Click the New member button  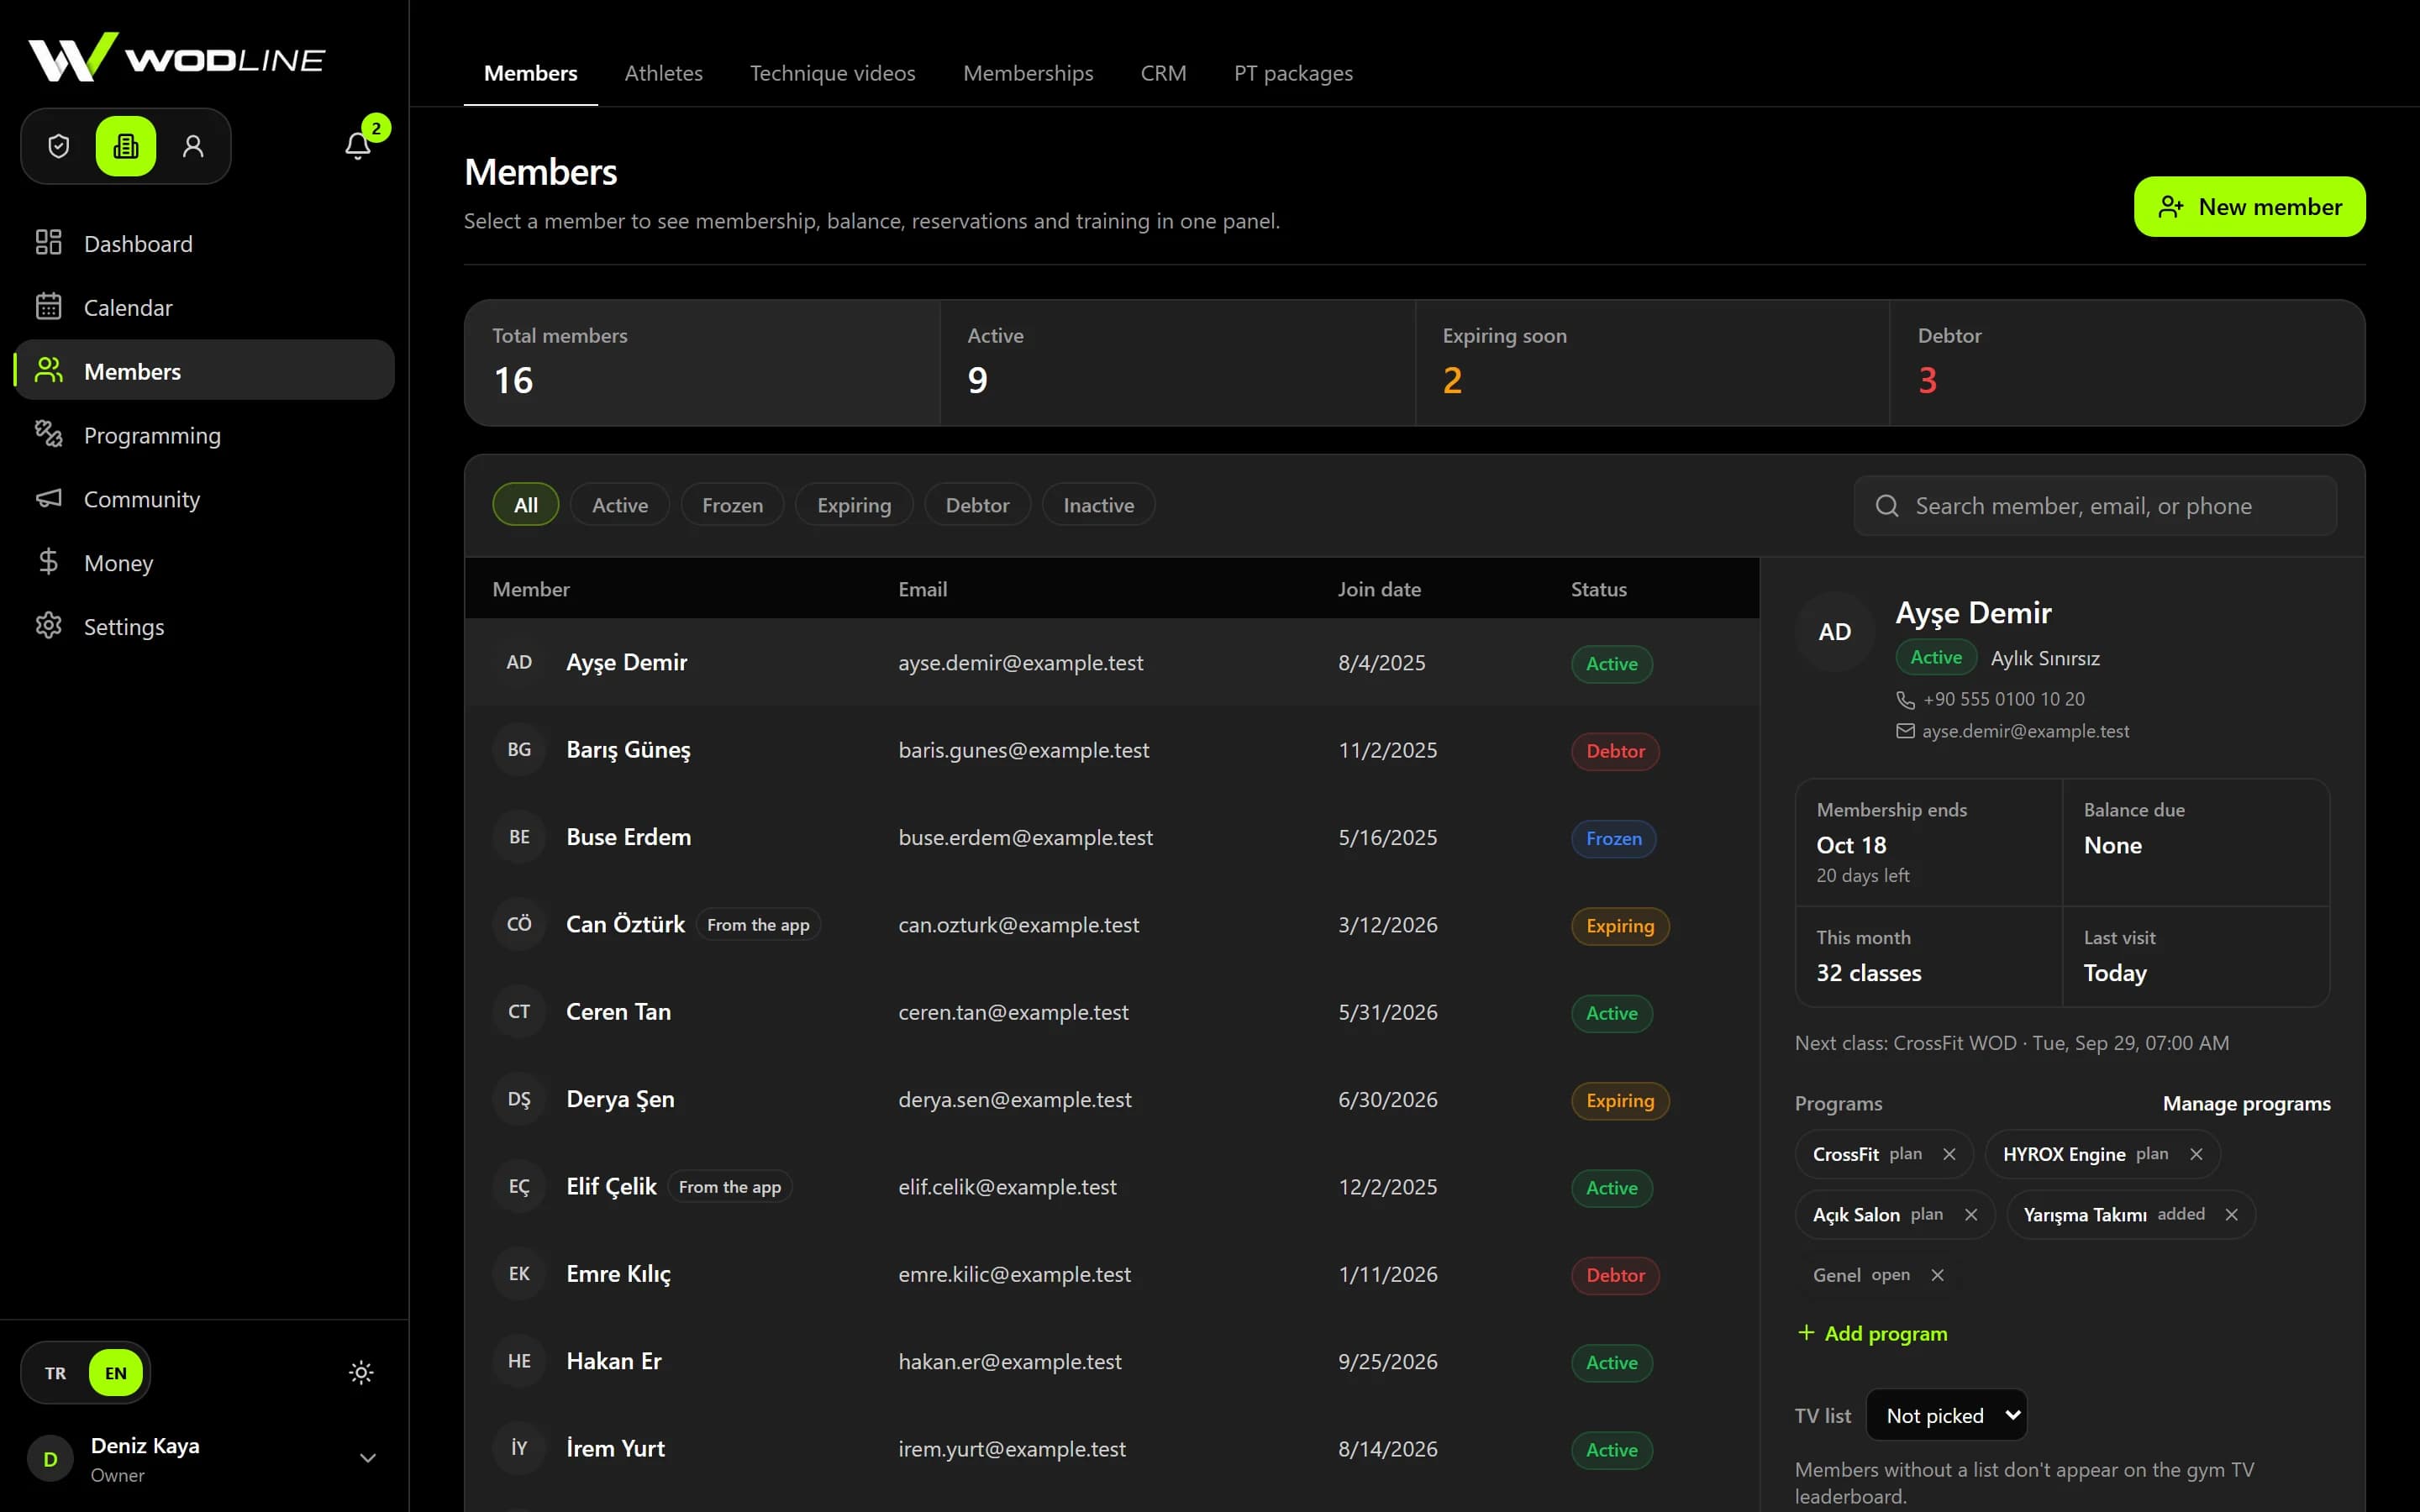point(2250,207)
